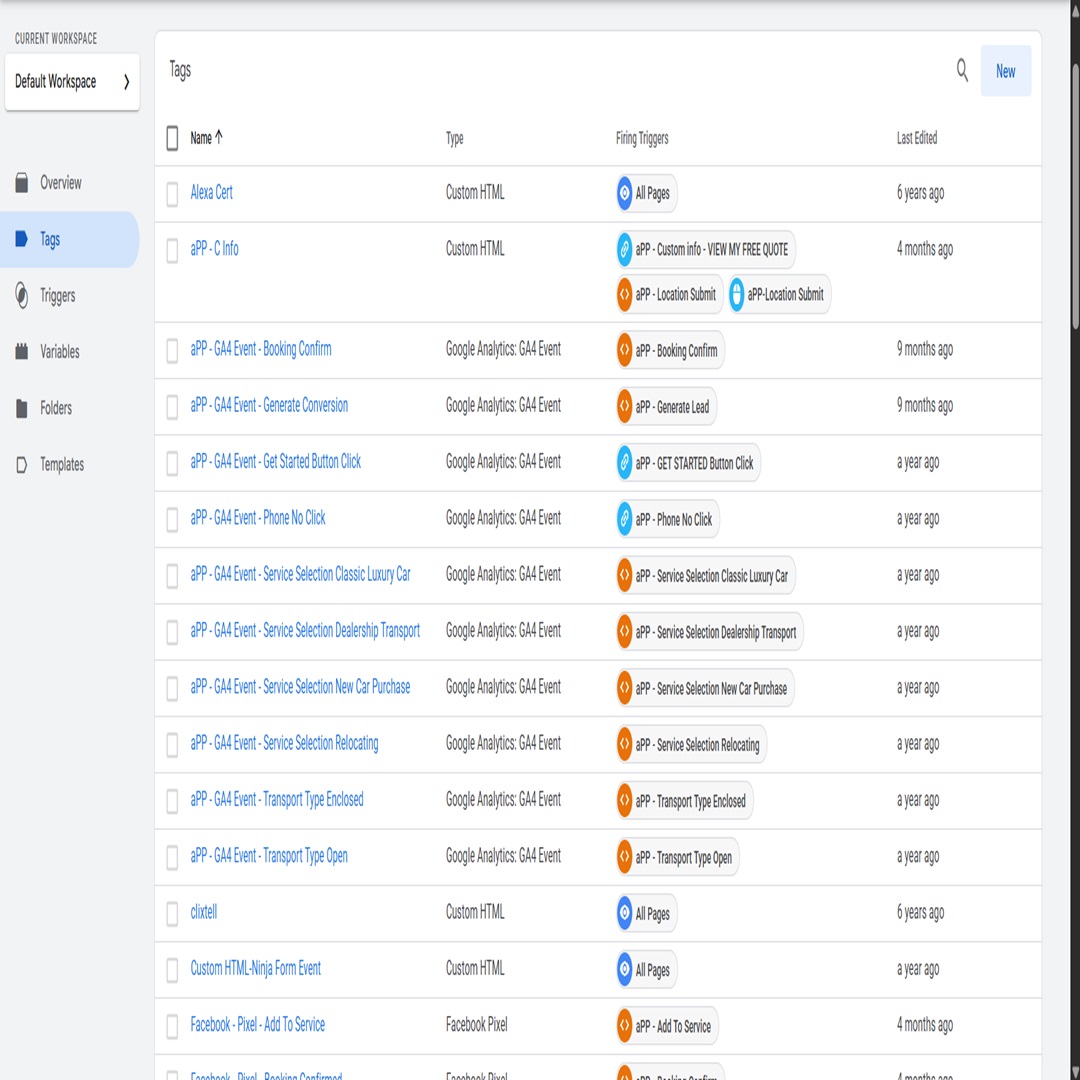Click the link-click icon on aPP - Phone No Click

(622, 519)
